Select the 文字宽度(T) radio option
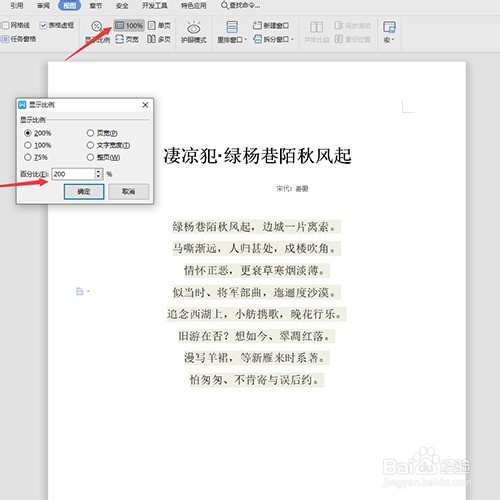 click(90, 145)
